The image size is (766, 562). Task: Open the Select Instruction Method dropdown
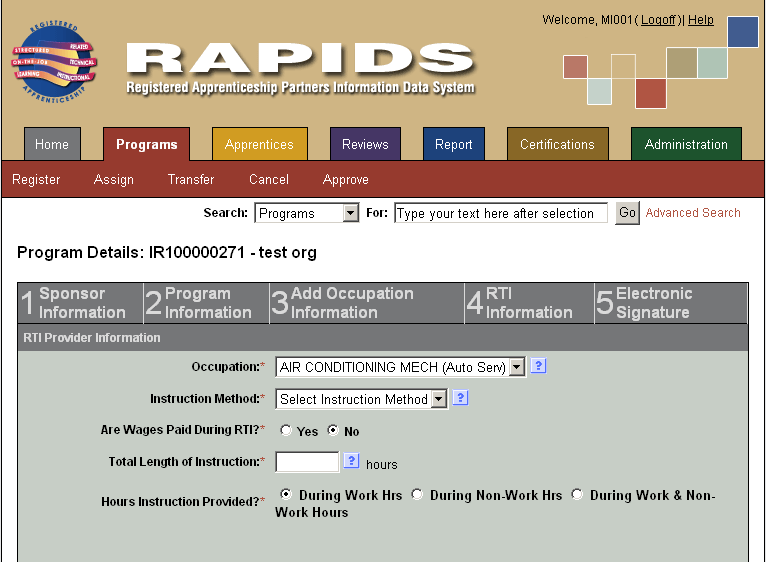click(362, 399)
